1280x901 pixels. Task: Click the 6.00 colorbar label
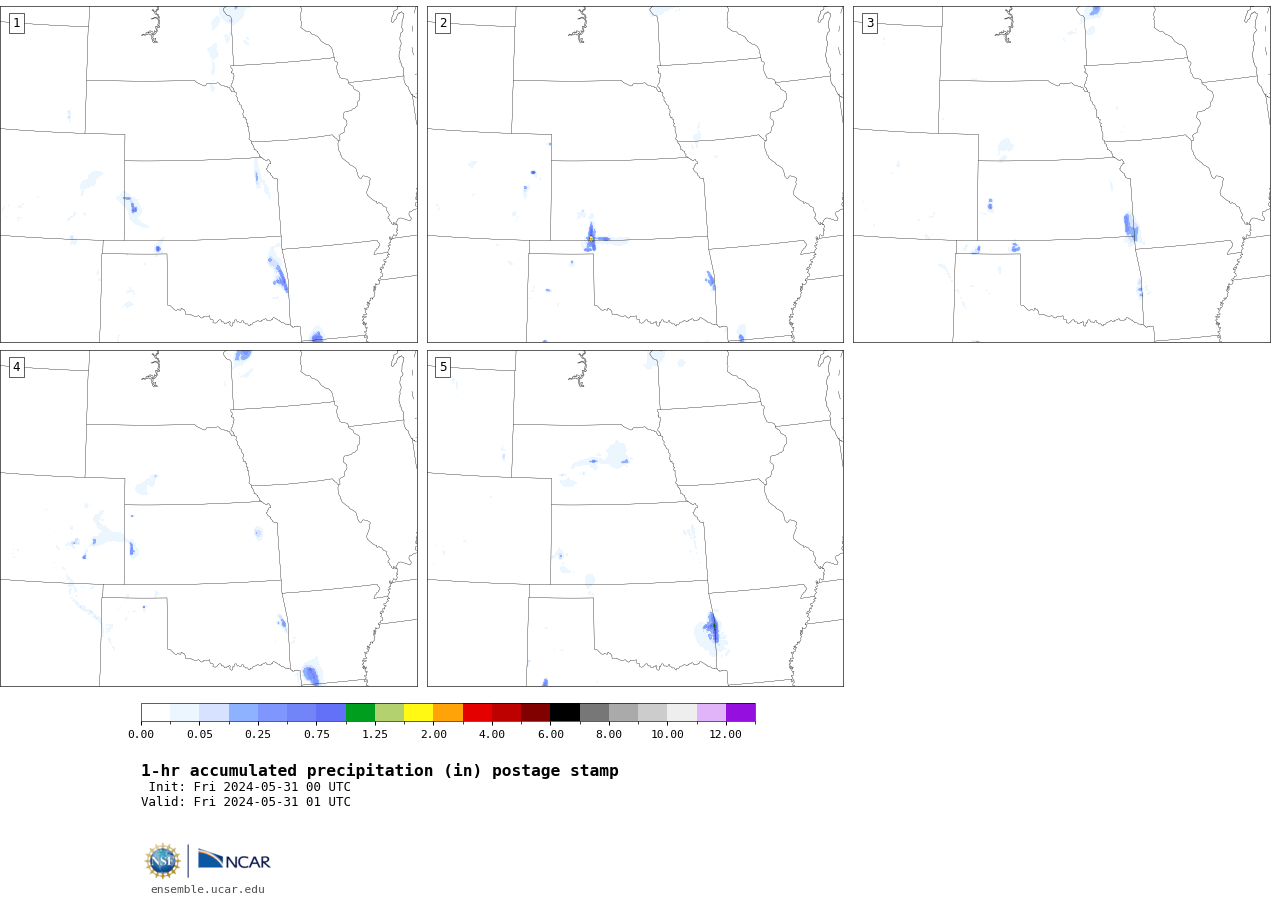[550, 735]
